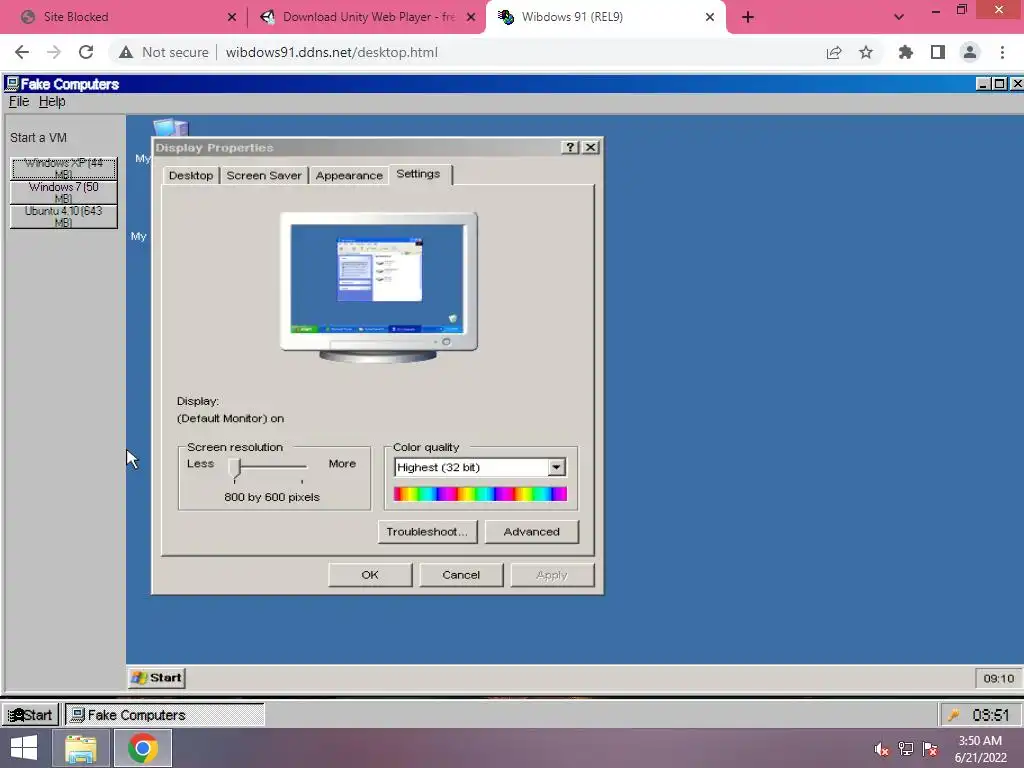
Task: Switch to the Site Blocked tab
Action: click(x=129, y=17)
